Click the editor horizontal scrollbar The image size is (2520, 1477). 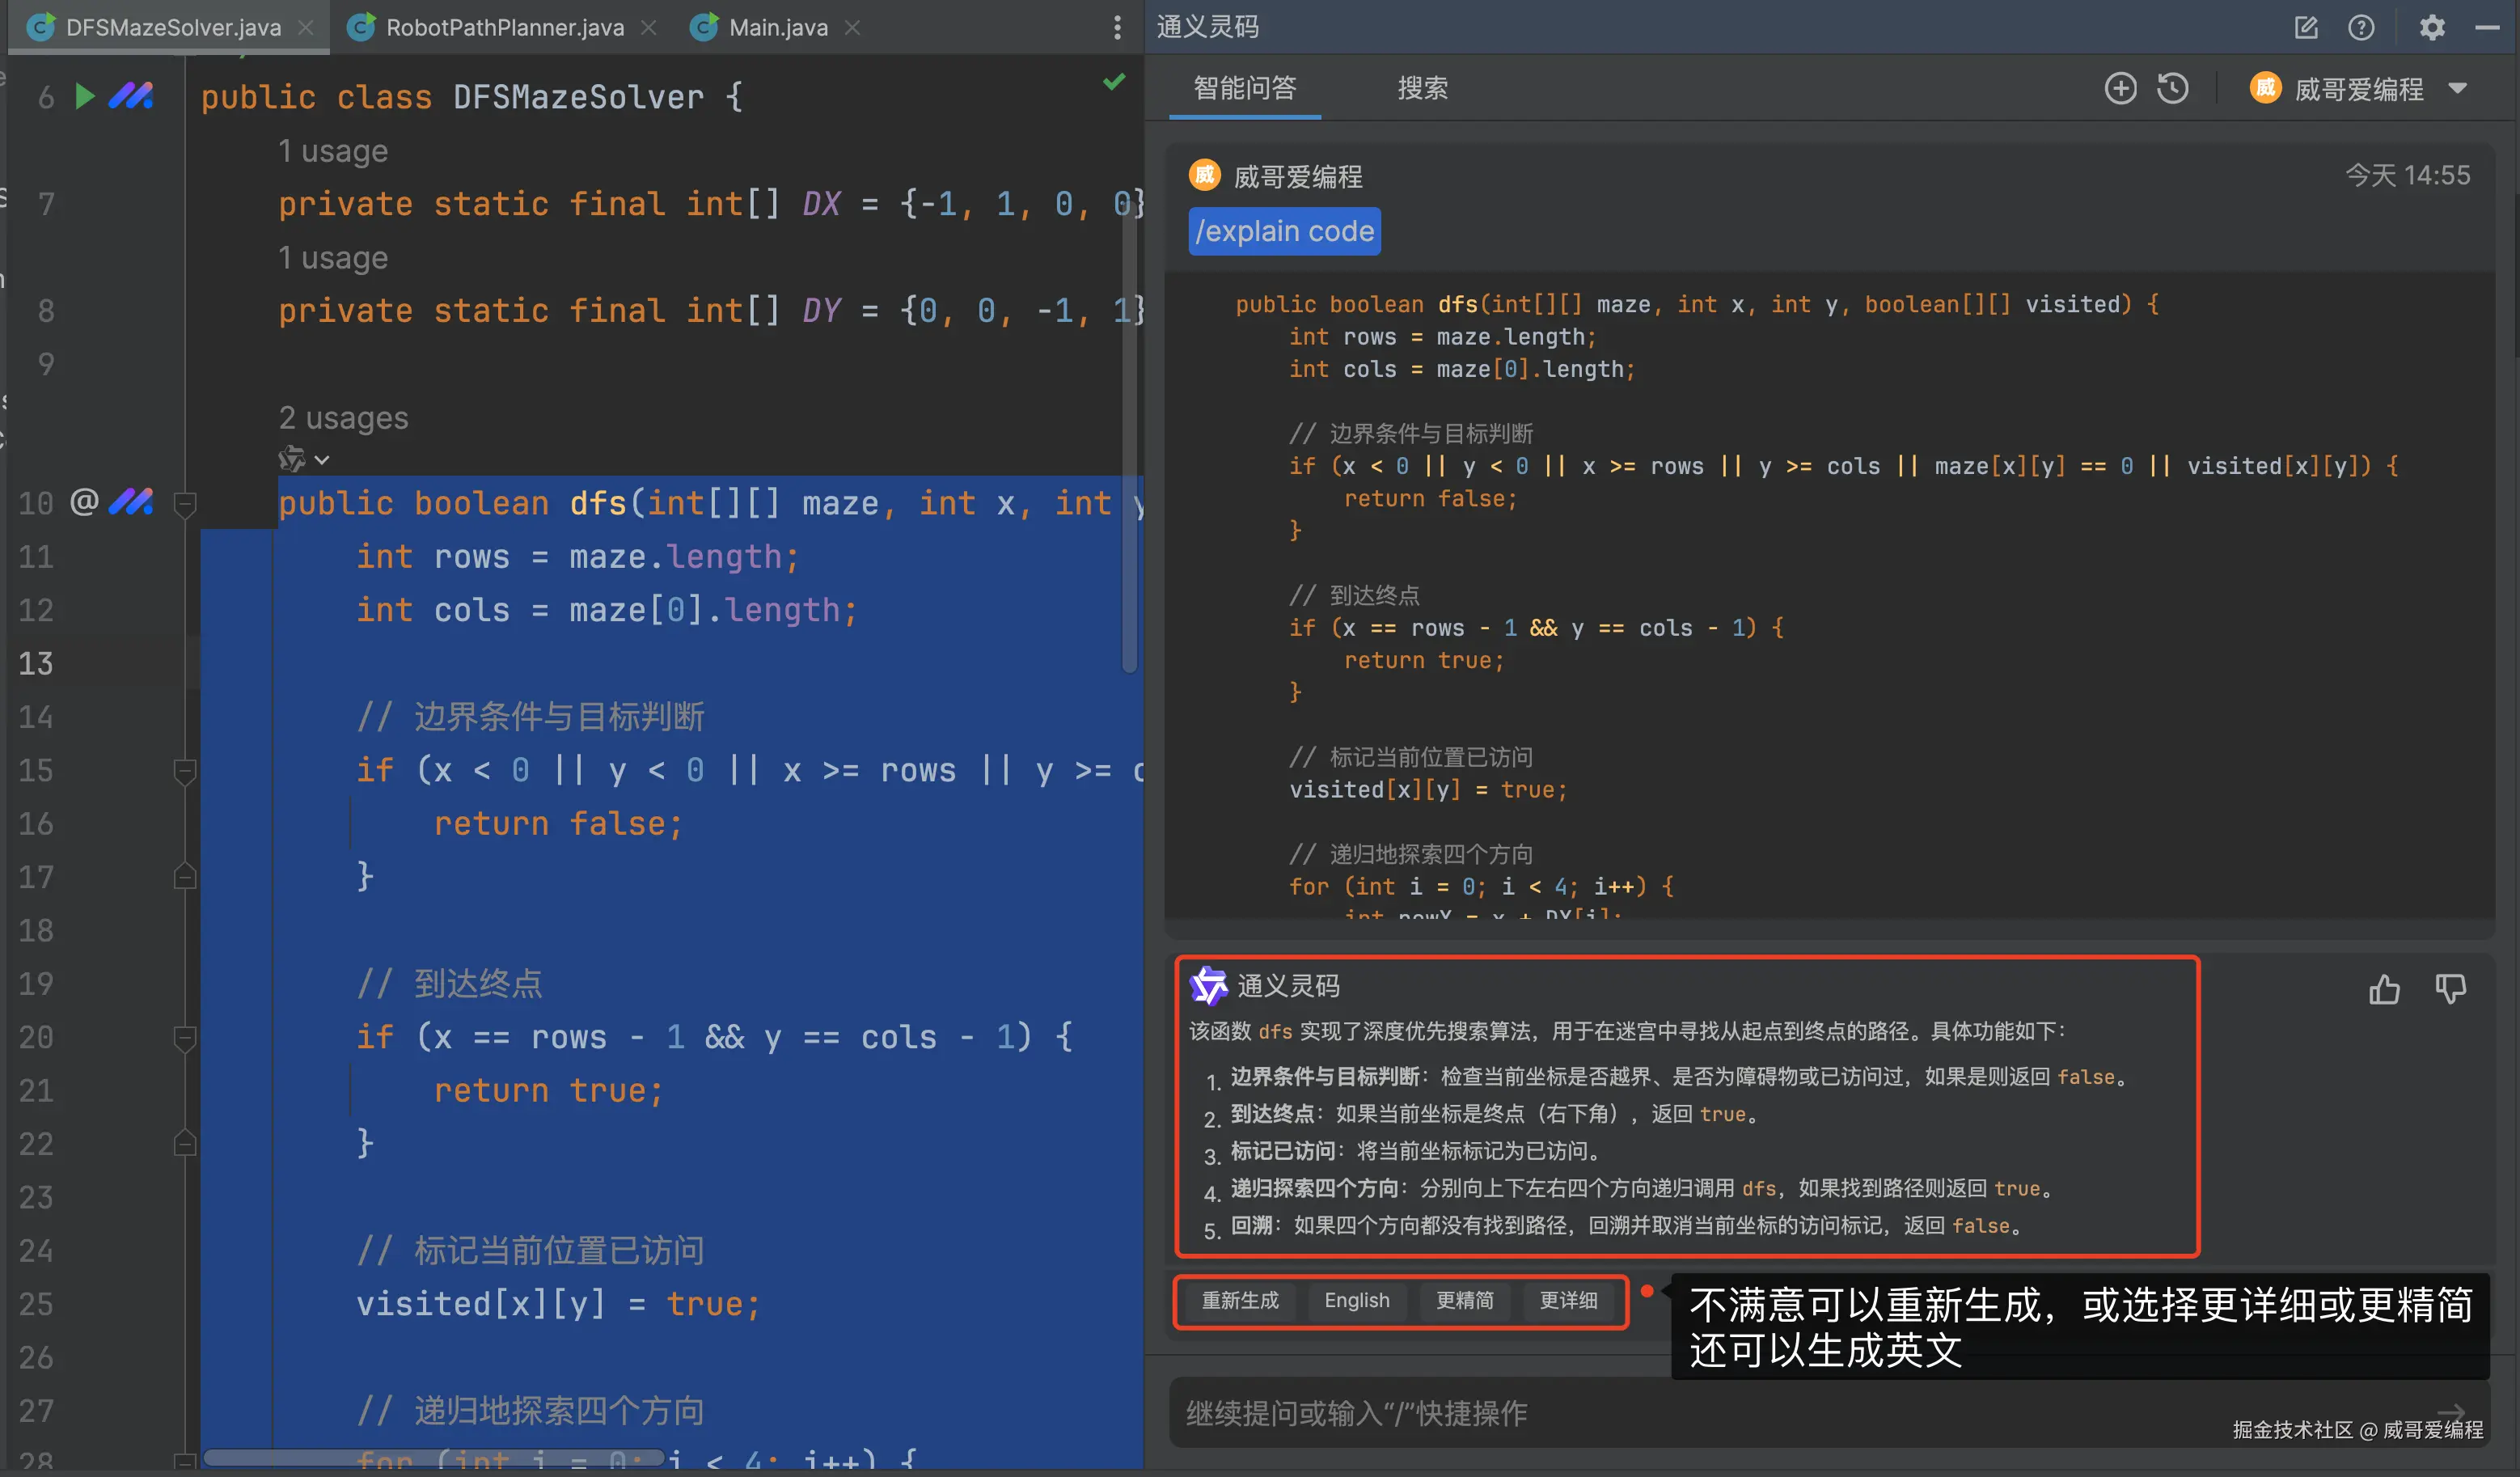click(x=434, y=1457)
